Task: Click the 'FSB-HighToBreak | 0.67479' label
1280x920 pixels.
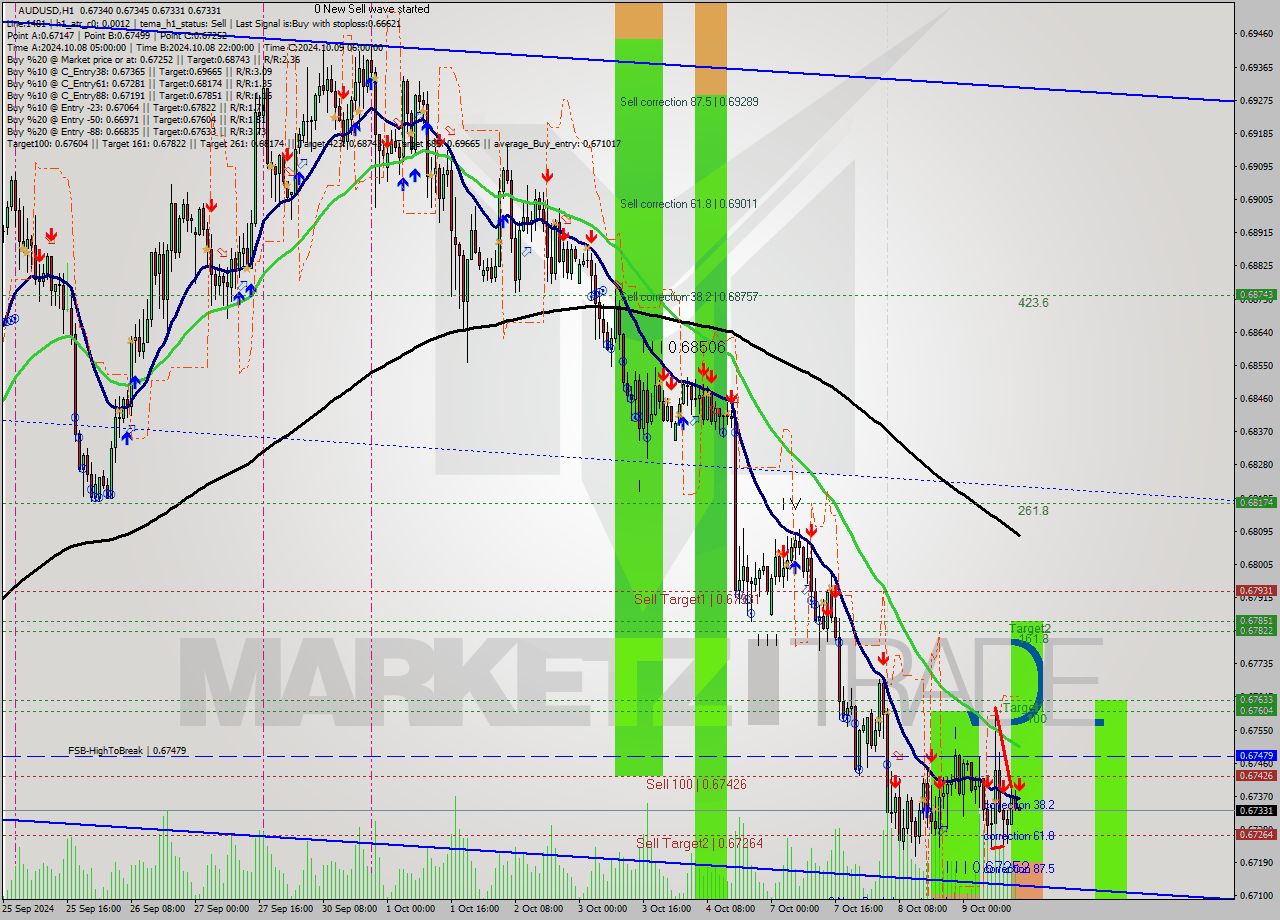Action: [x=127, y=750]
